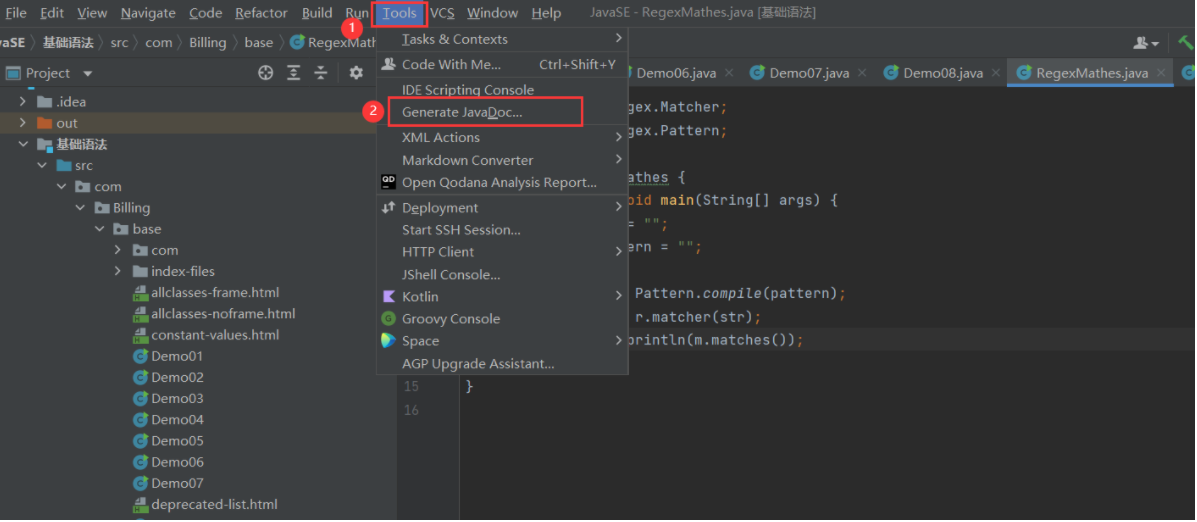The height and width of the screenshot is (522, 1197).
Task: Click the build hammer icon
Action: (x=1186, y=44)
